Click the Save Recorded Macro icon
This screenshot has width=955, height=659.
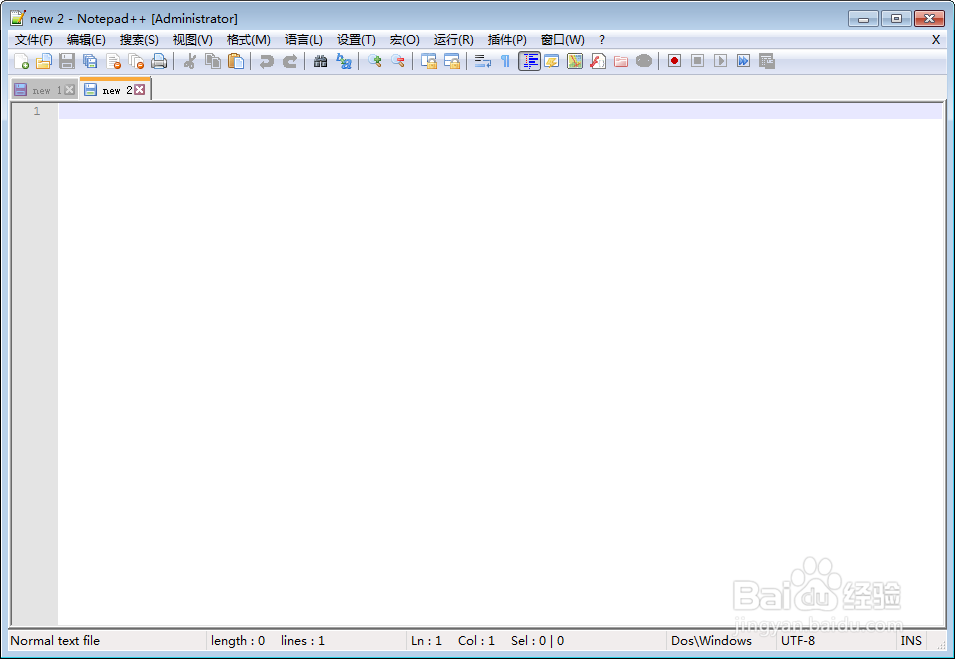pos(766,61)
